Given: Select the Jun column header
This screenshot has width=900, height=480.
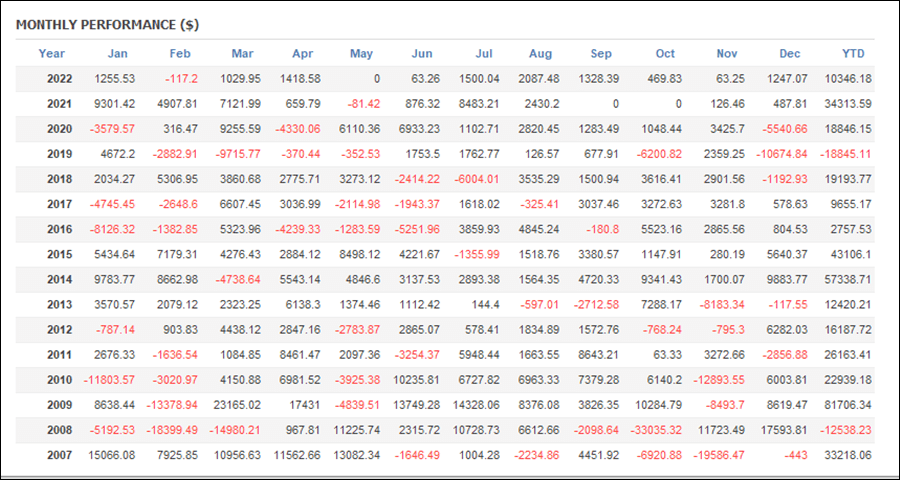Looking at the screenshot, I should tap(422, 54).
